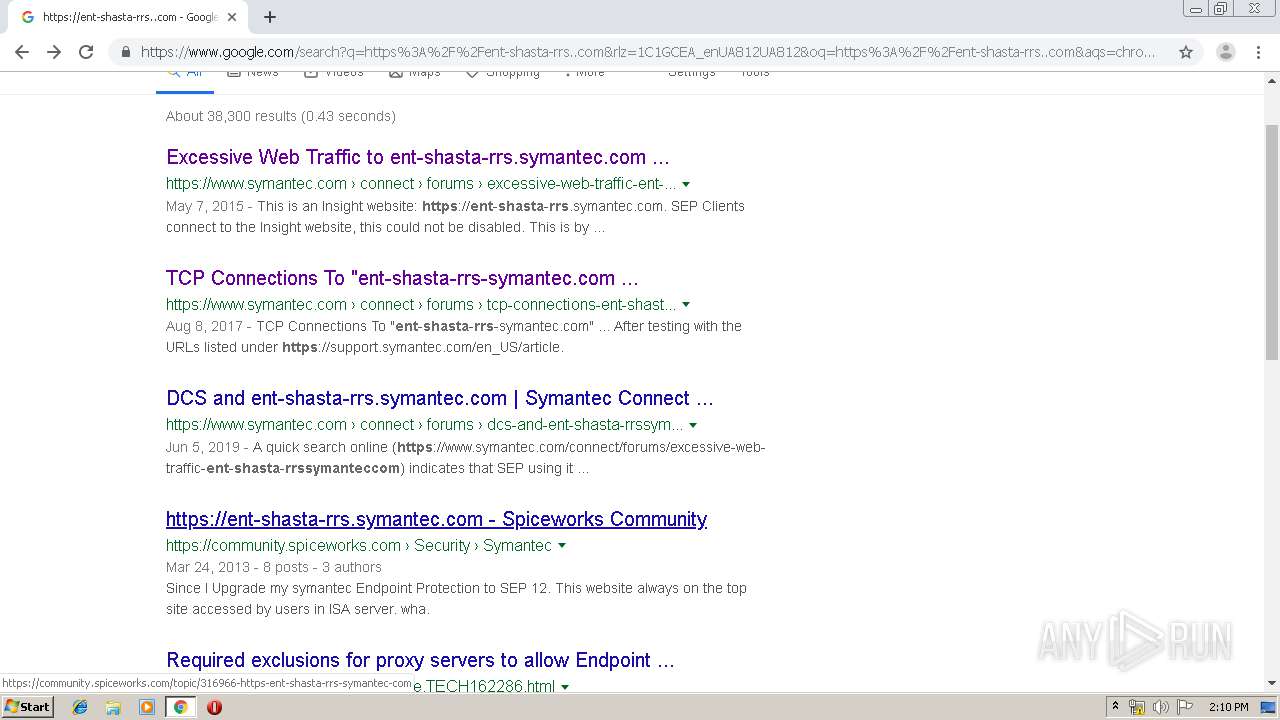The image size is (1280, 720).
Task: Click the scrollbar down arrow
Action: (x=1272, y=684)
